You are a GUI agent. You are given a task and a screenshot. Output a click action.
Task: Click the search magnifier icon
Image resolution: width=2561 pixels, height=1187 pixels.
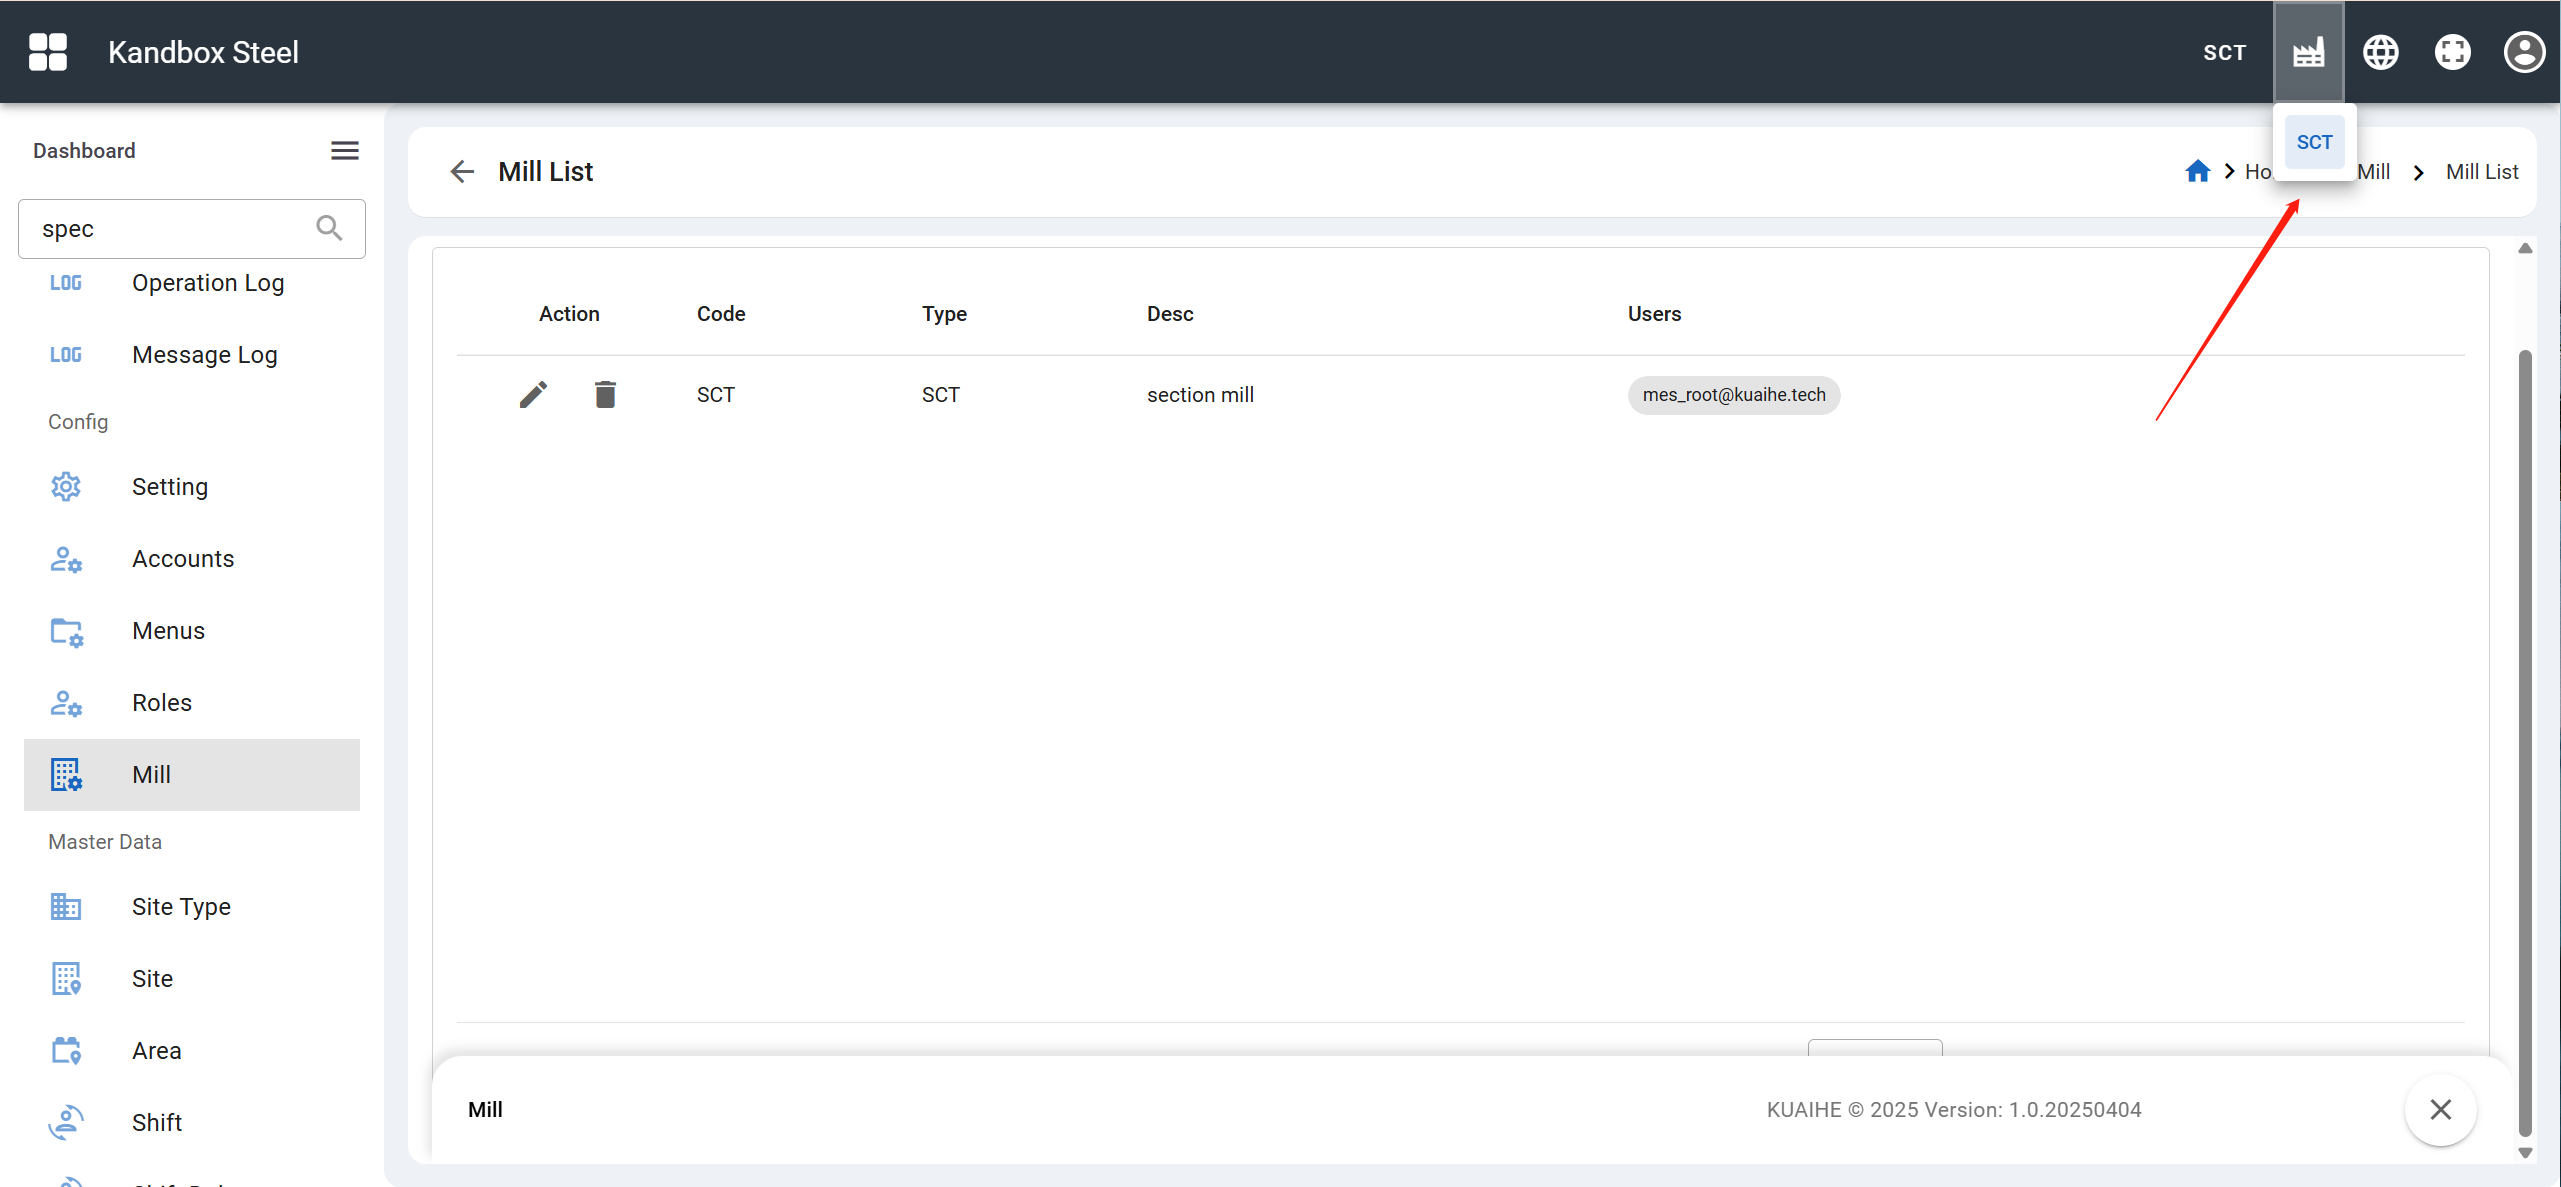tap(329, 228)
